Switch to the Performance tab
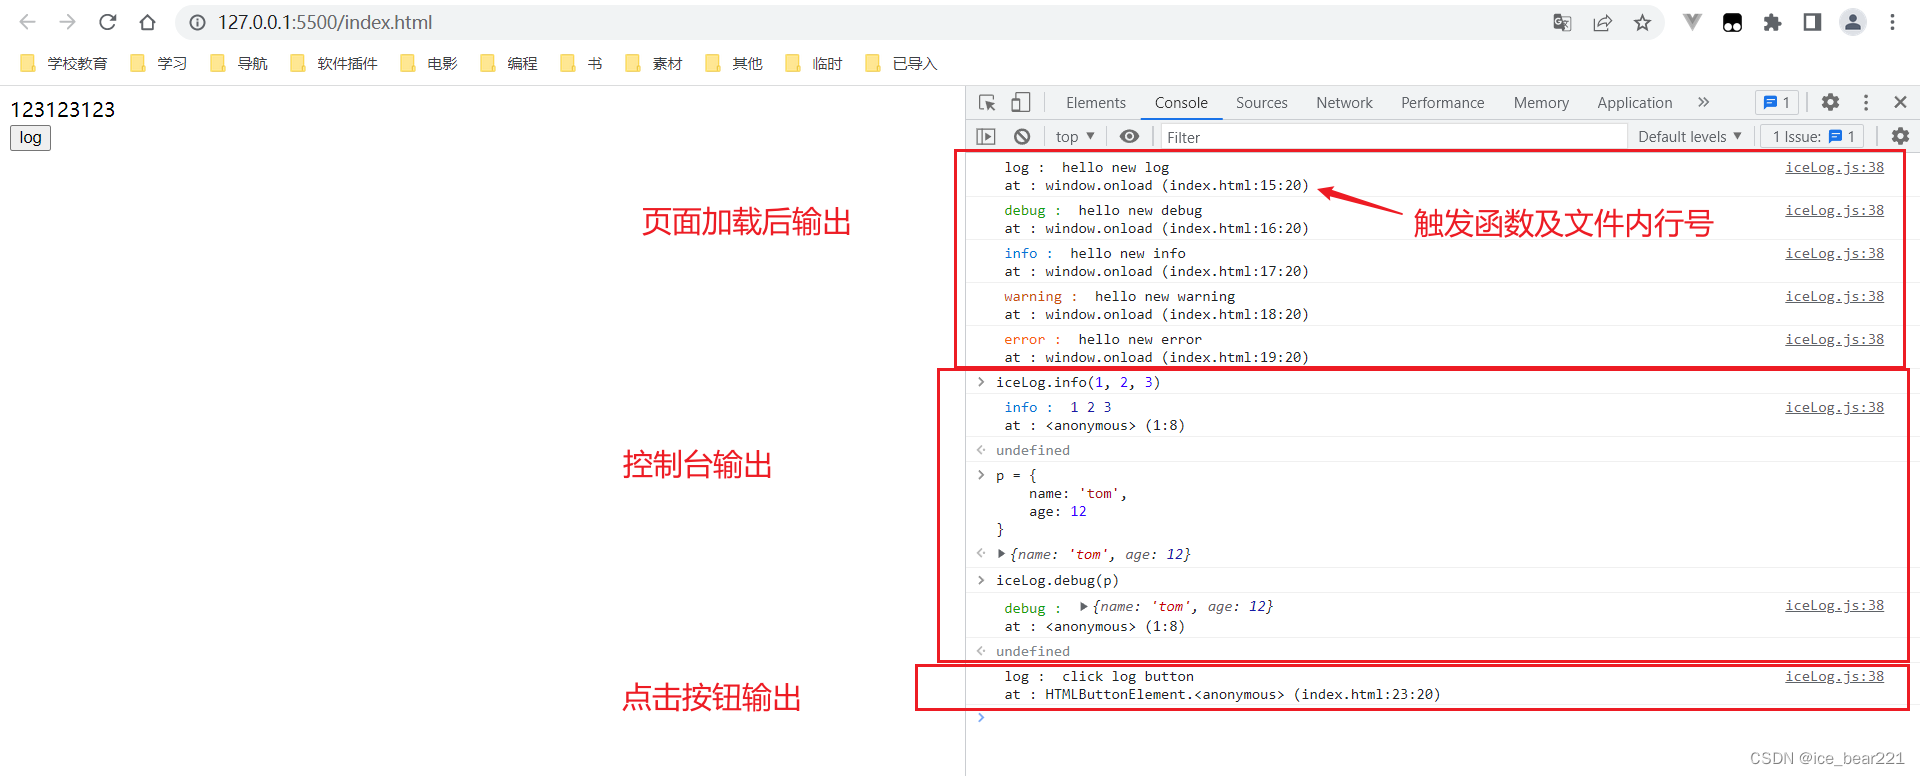Viewport: 1920px width, 776px height. 1442,102
